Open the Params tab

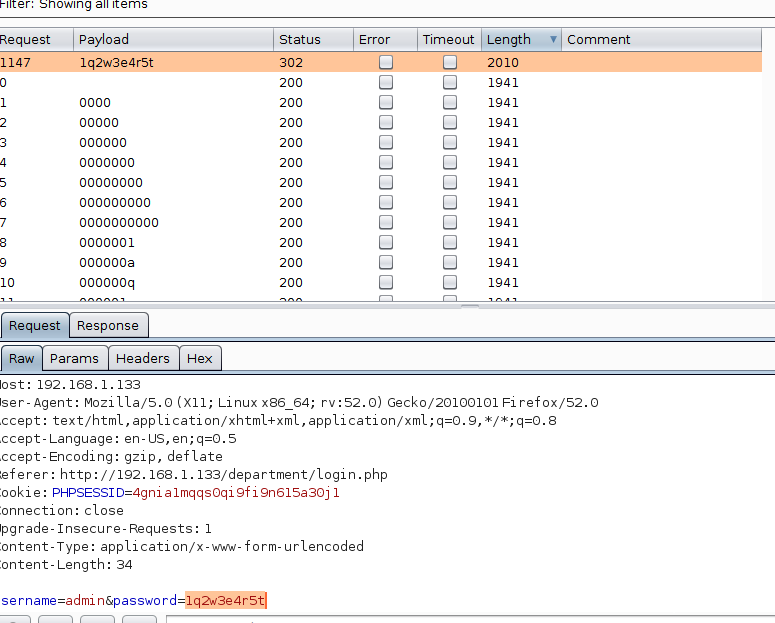74,358
